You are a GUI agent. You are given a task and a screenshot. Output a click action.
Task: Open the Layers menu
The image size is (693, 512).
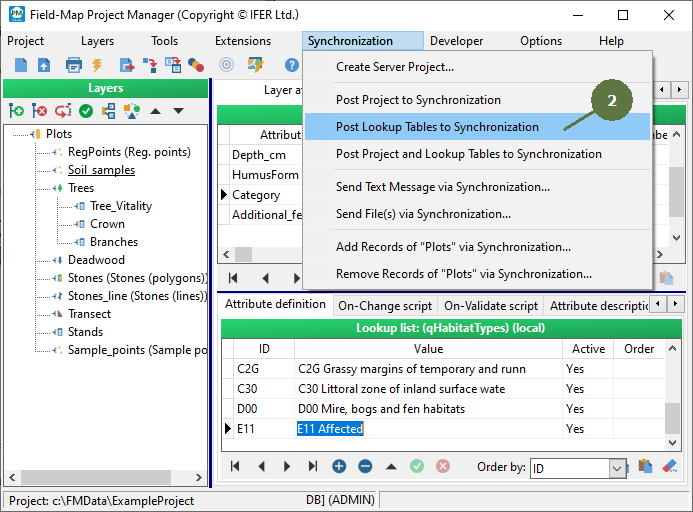click(97, 41)
